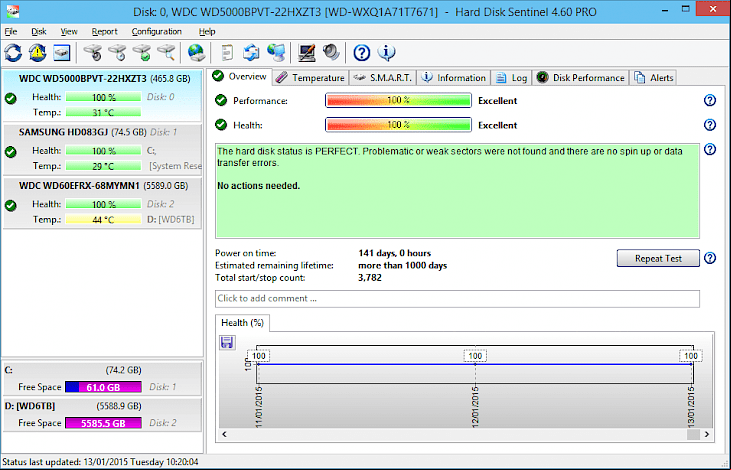The image size is (731, 470).
Task: Click the D: free space 5585.5 GB bar
Action: coord(103,423)
